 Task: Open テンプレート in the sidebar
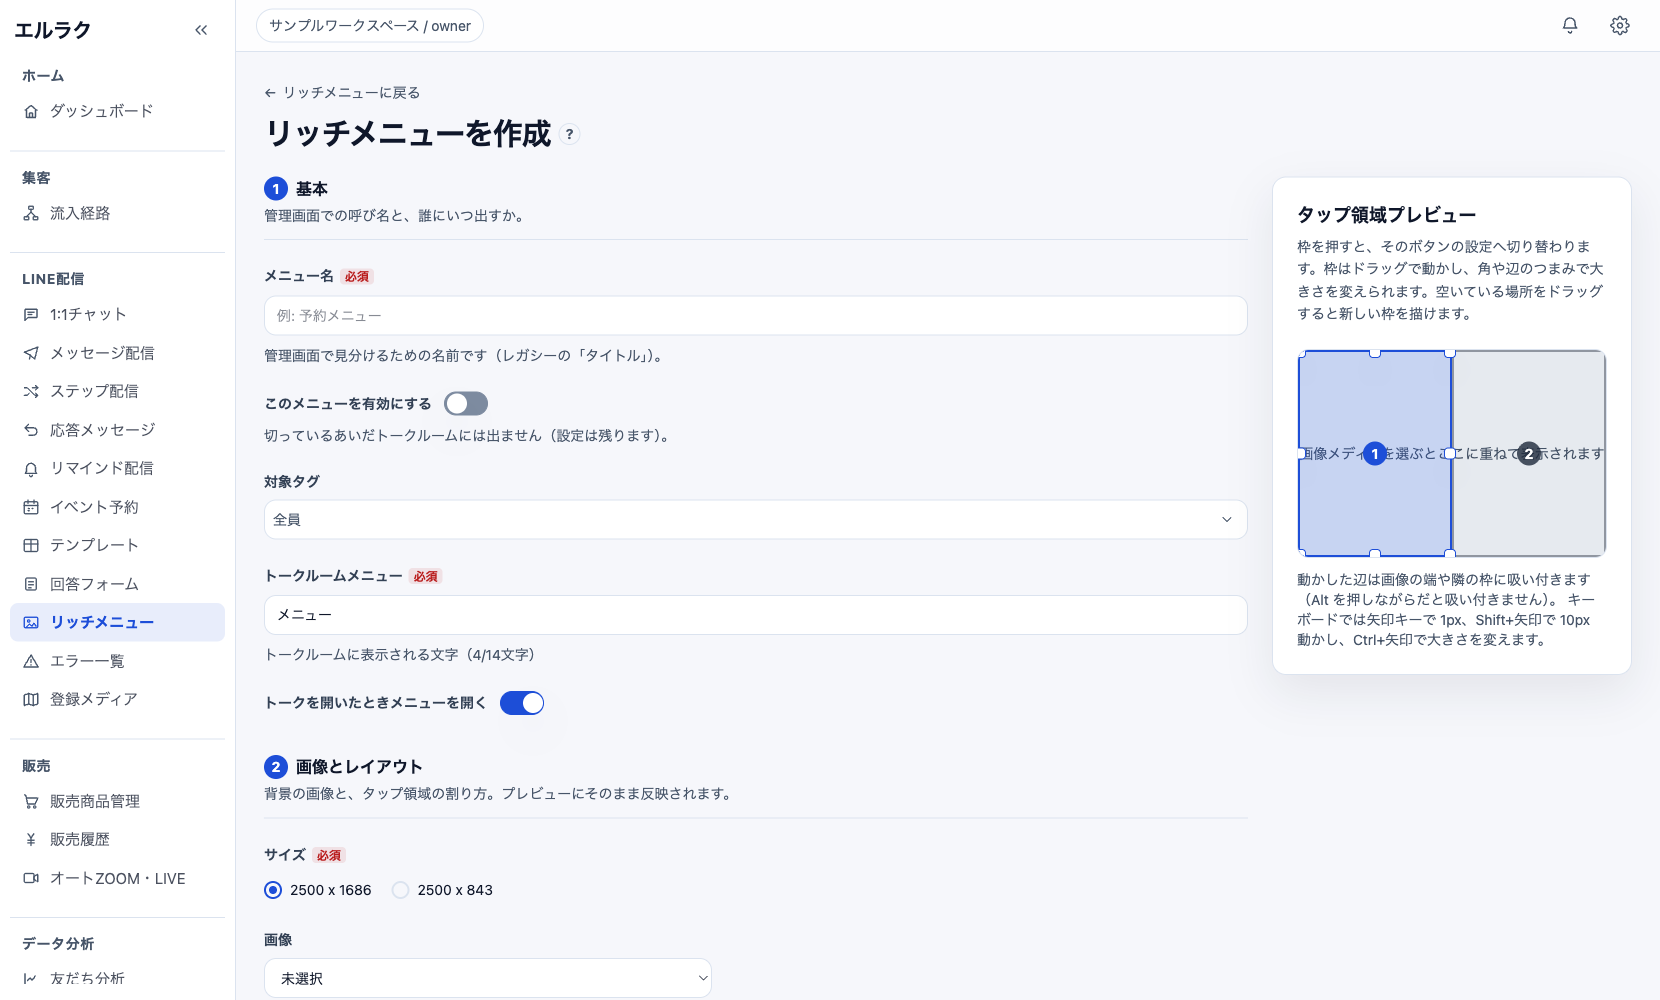click(117, 545)
